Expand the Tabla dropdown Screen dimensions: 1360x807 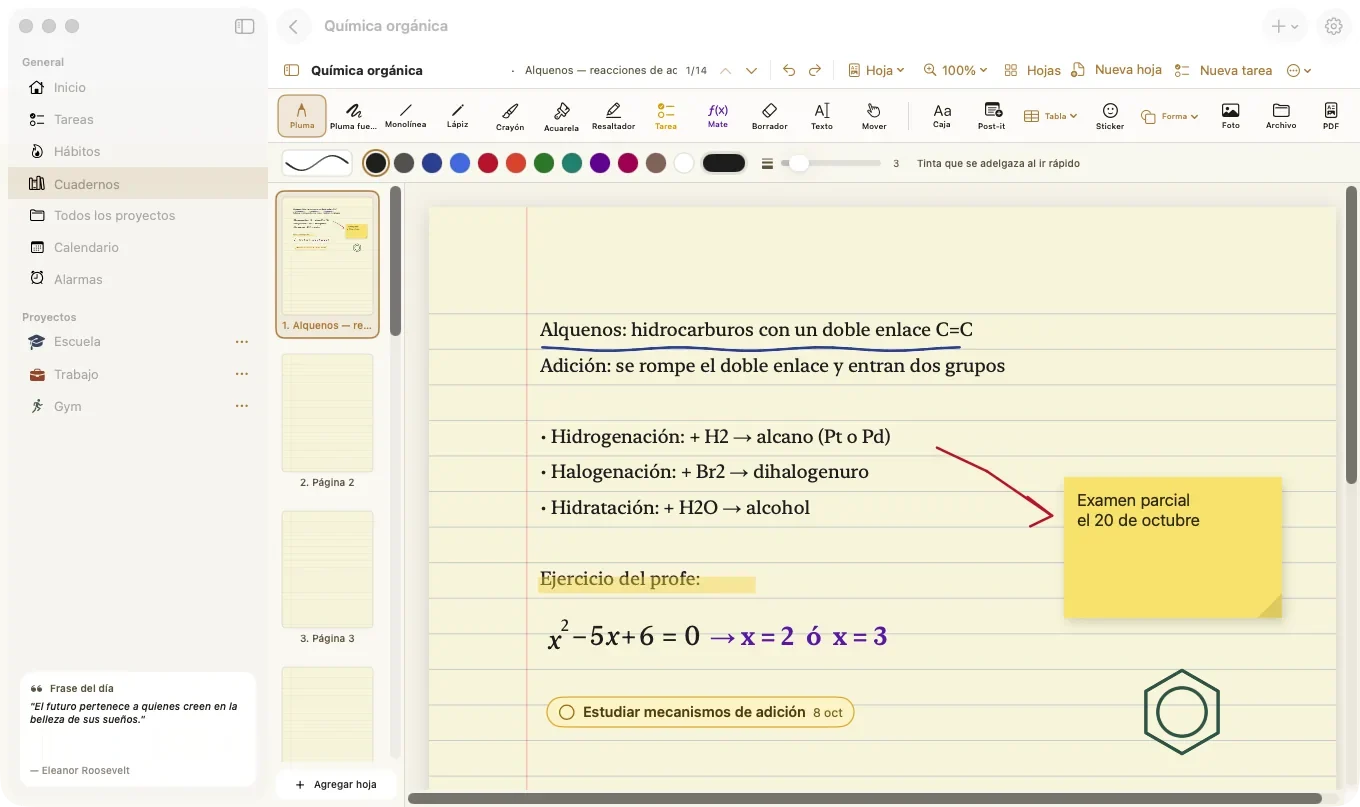coord(1051,116)
